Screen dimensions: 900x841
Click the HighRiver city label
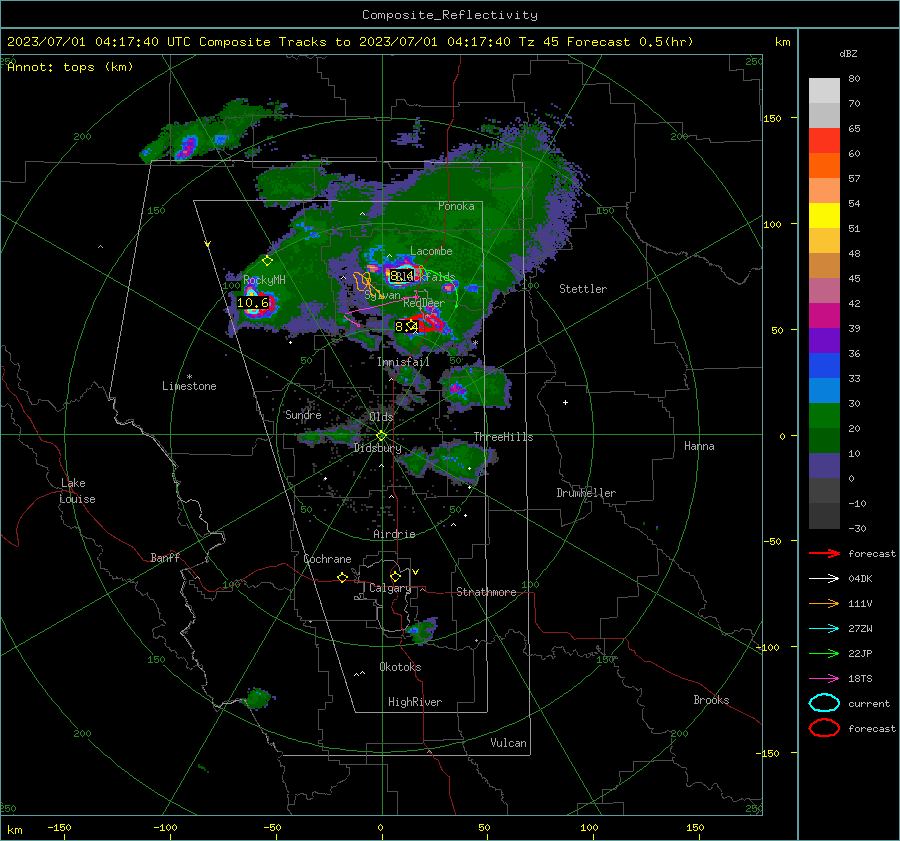point(415,702)
